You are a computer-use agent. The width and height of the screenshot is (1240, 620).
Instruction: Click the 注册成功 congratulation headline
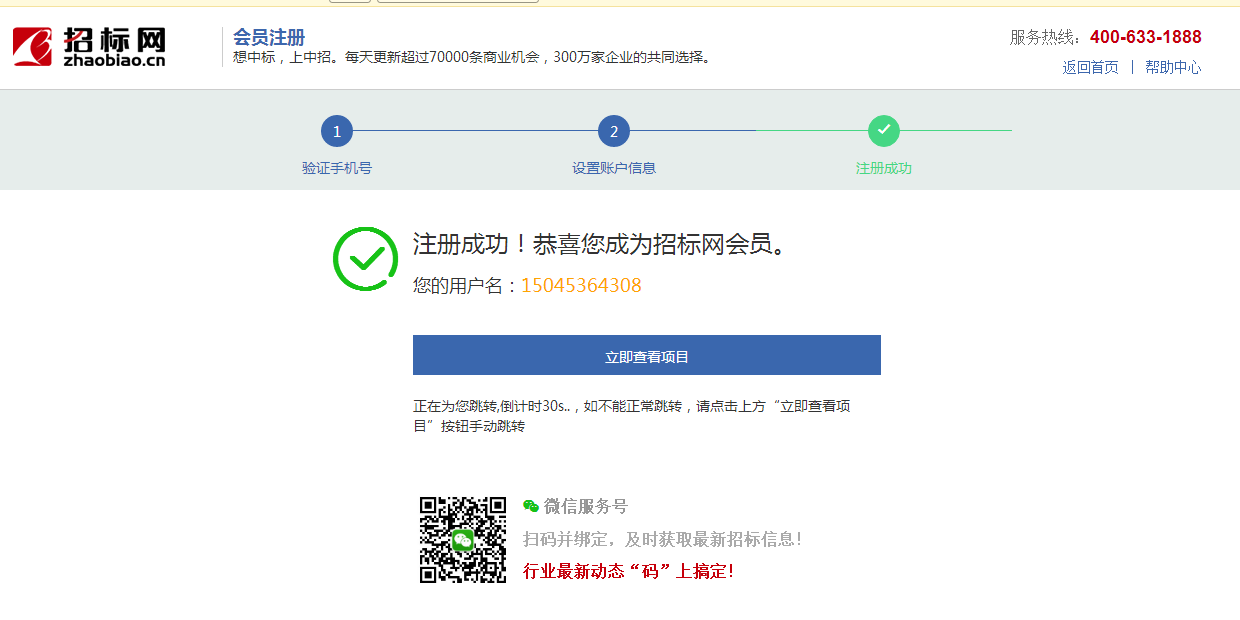point(598,244)
